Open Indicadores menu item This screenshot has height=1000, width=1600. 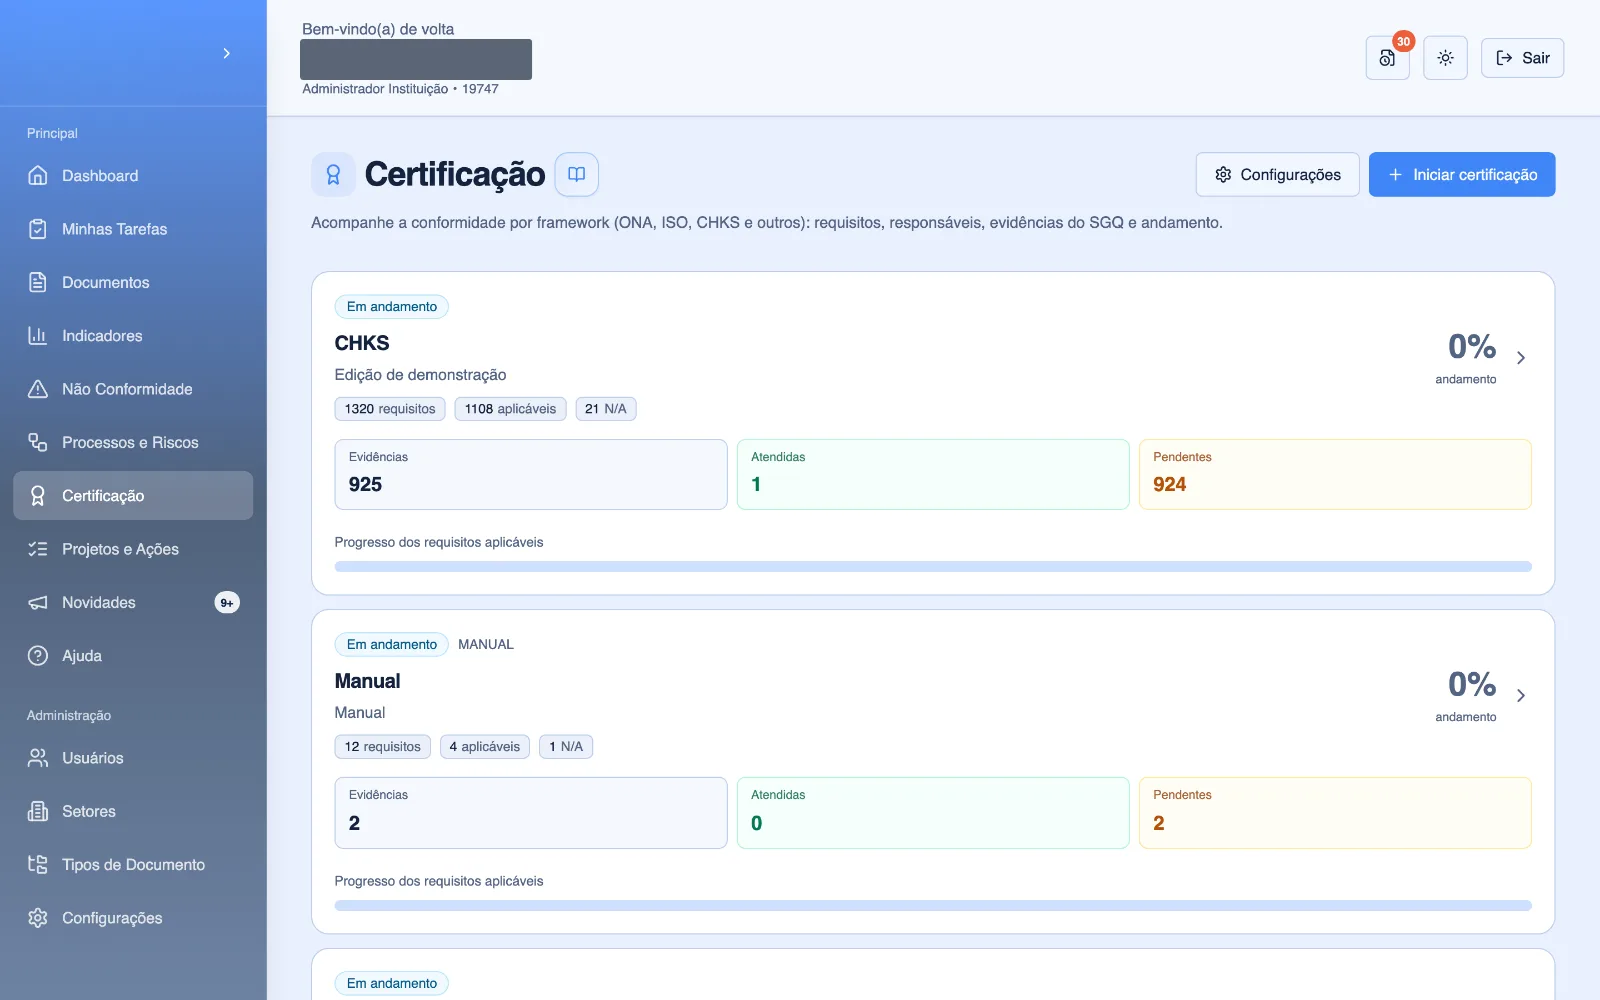(133, 336)
